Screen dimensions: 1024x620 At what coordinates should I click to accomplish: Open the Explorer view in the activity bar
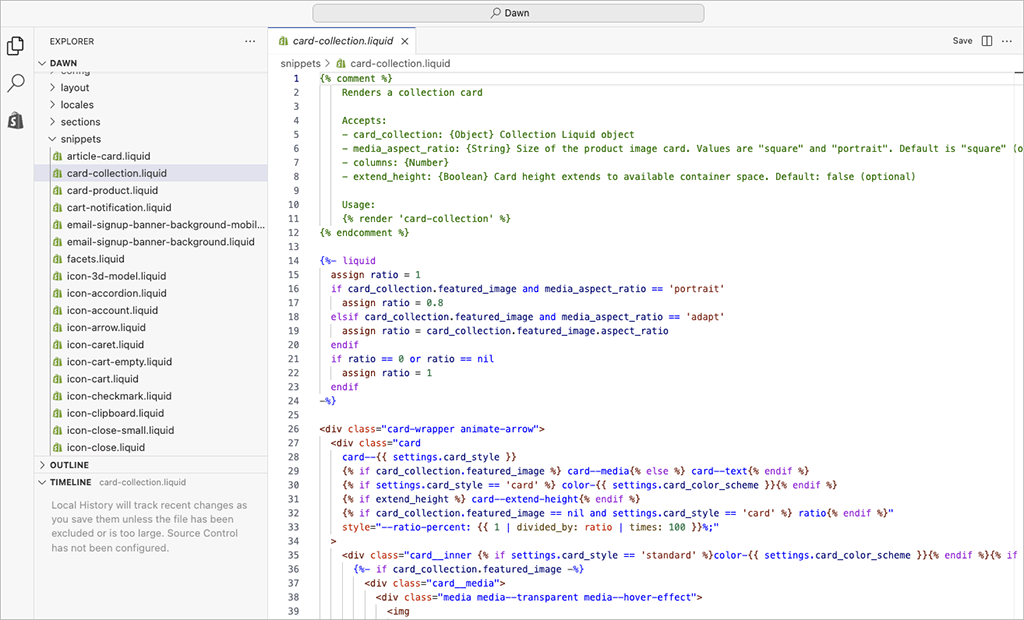click(x=15, y=46)
